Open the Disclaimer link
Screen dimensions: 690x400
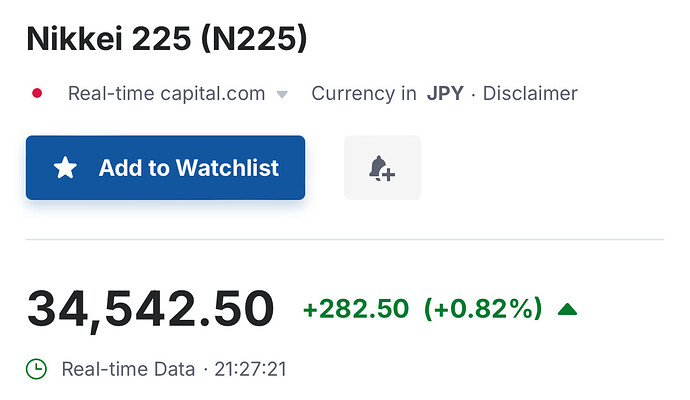tap(530, 94)
